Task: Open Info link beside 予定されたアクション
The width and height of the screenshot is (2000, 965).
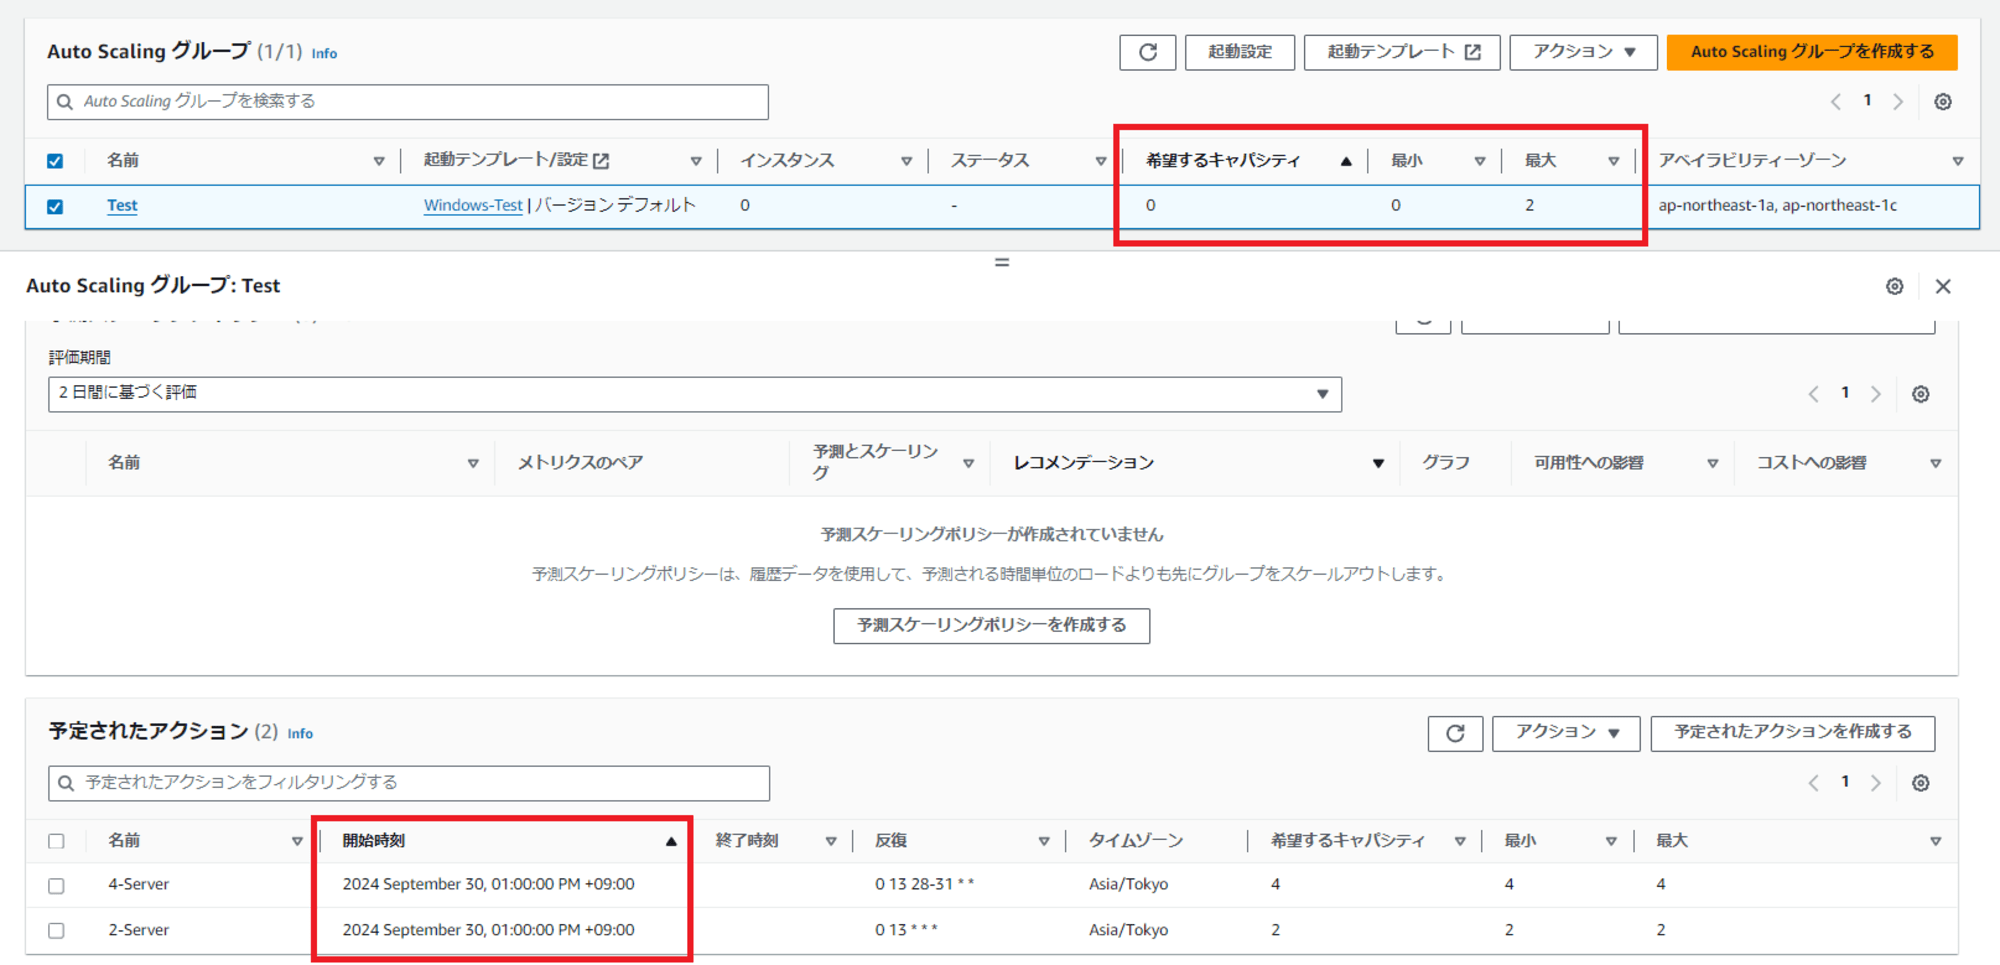Action: (x=300, y=734)
